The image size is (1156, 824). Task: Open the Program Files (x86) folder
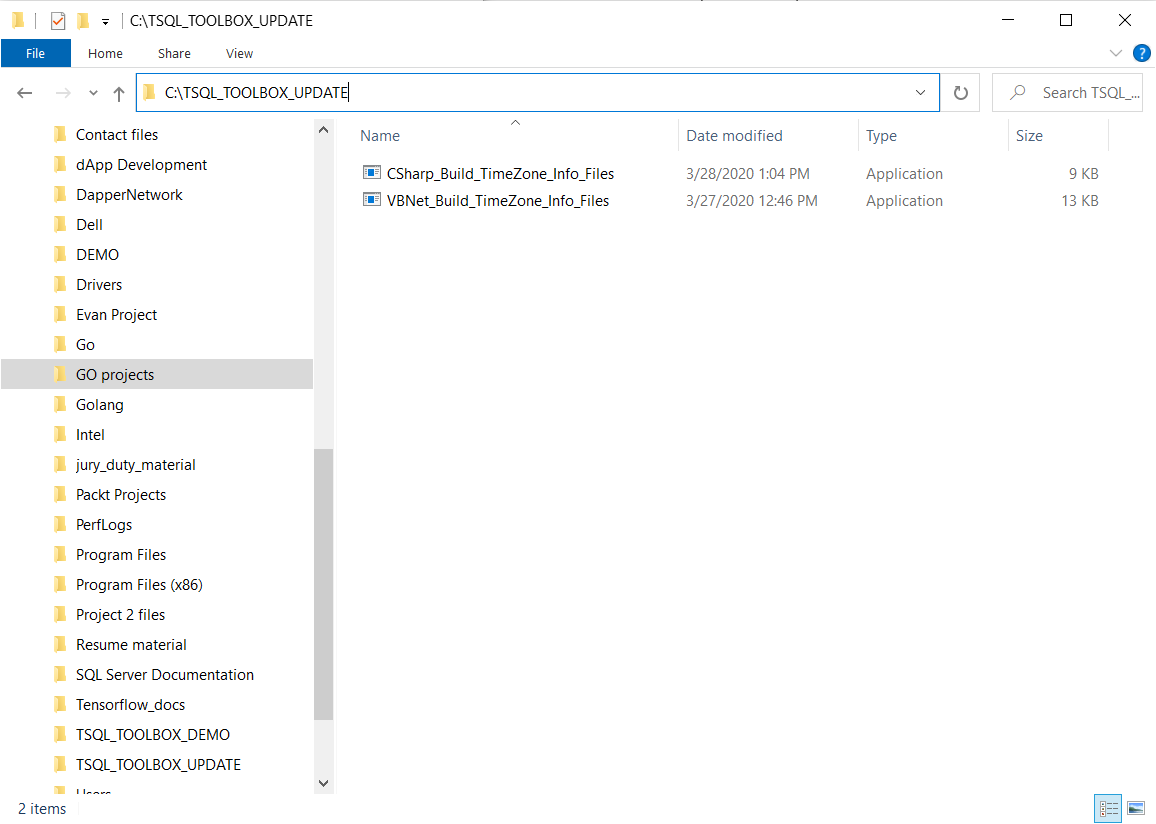139,585
